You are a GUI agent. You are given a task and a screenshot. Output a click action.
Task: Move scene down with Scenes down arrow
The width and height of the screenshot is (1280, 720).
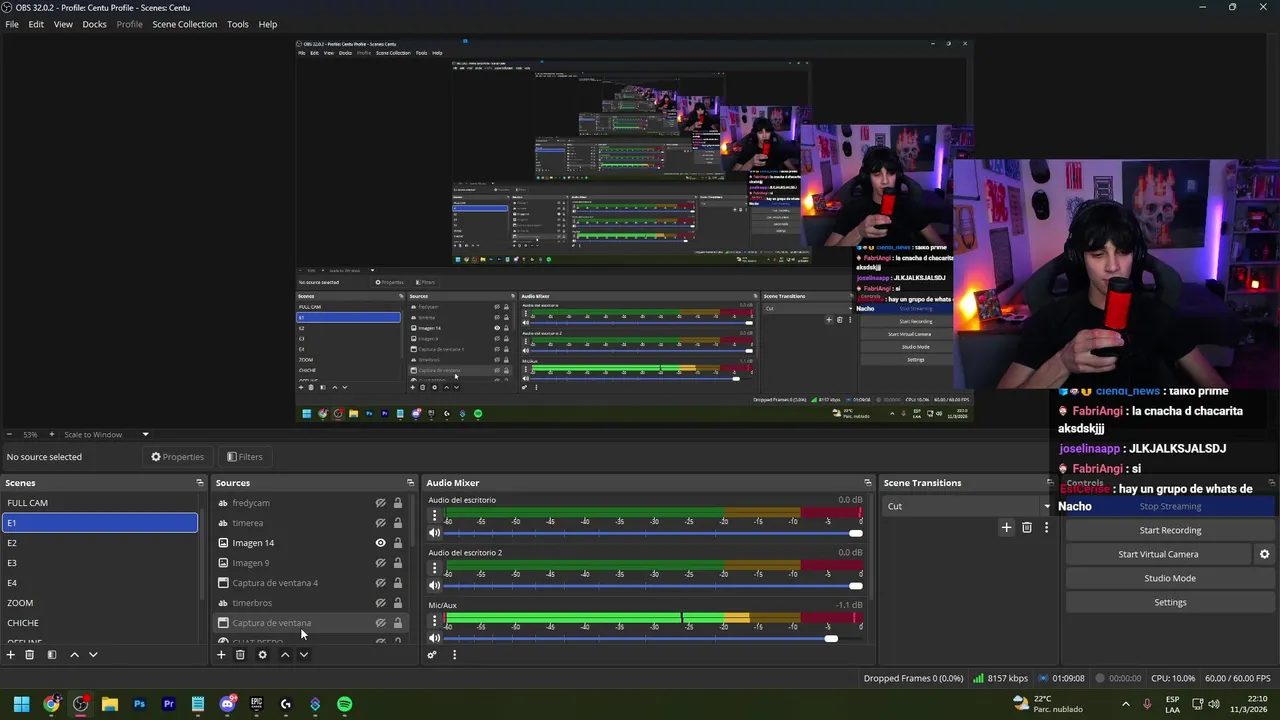[x=93, y=655]
